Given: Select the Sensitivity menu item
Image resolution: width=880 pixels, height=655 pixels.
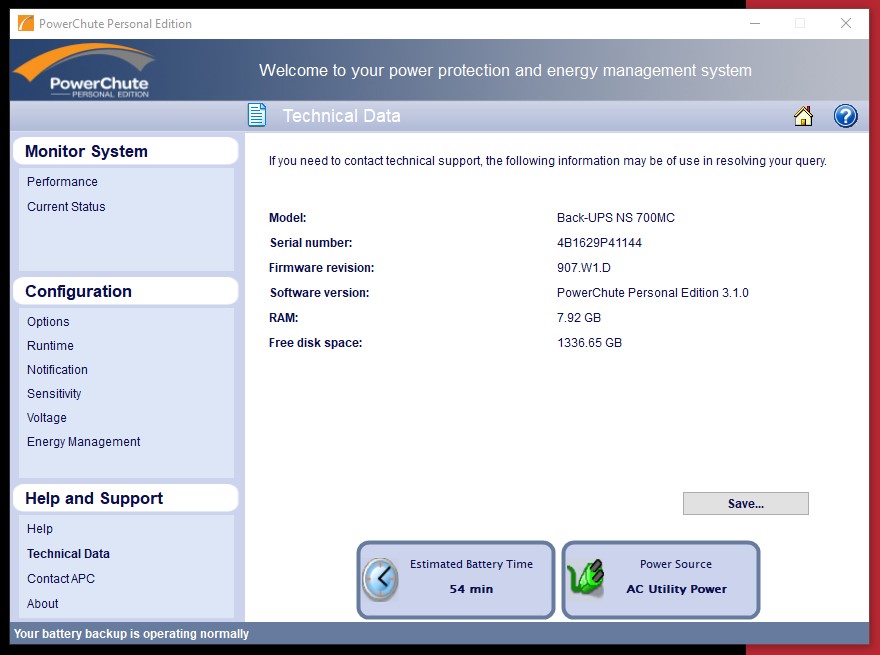Looking at the screenshot, I should pos(54,394).
